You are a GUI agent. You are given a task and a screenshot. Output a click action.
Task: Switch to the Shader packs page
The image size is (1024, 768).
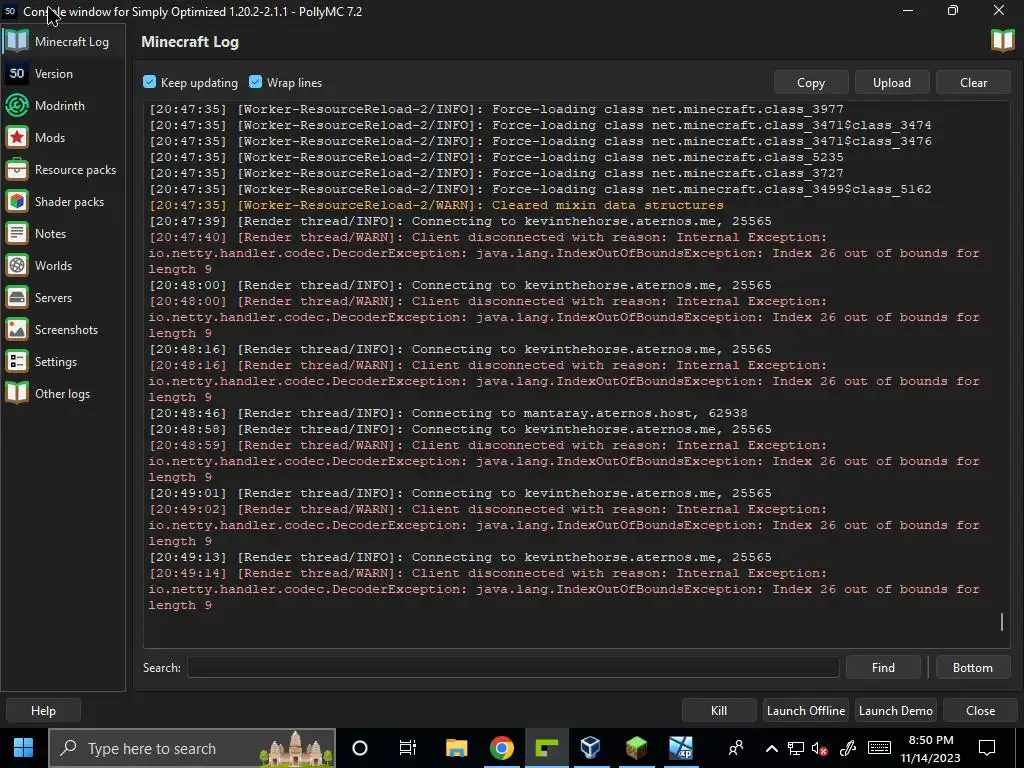(x=63, y=201)
